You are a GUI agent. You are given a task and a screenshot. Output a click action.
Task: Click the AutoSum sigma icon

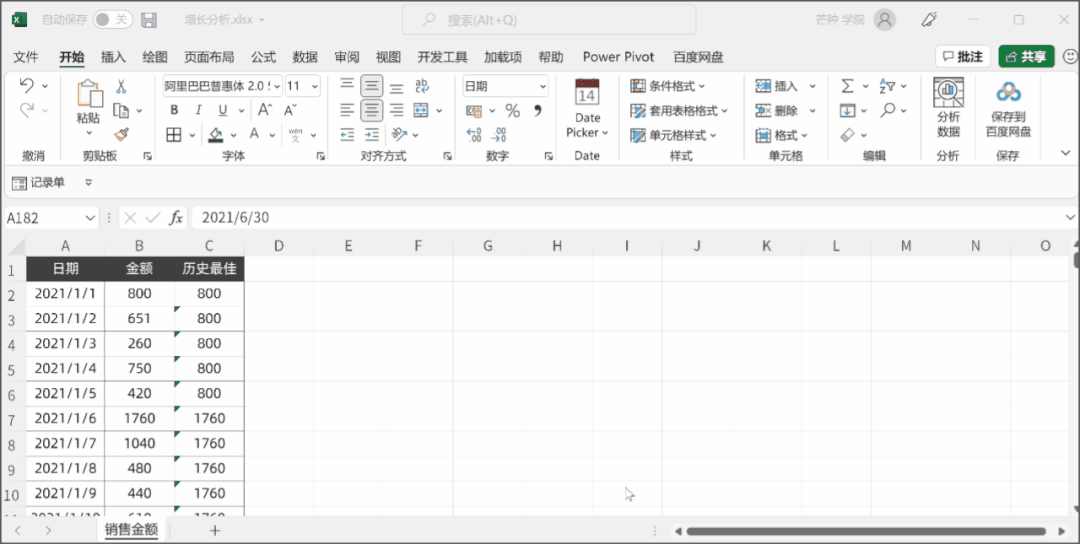[847, 87]
